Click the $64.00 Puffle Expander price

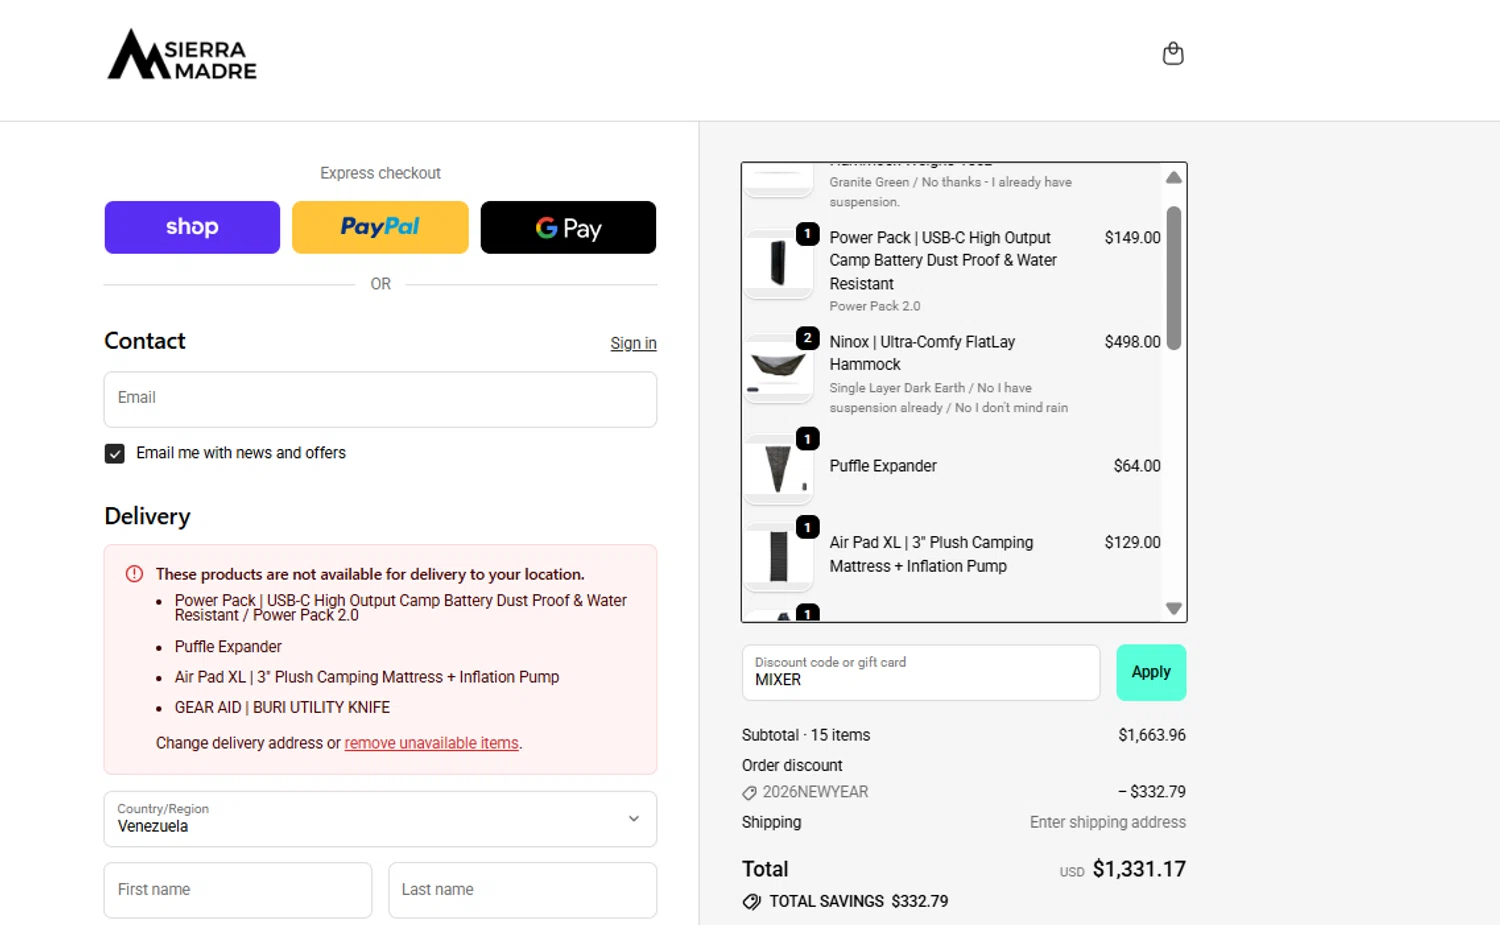click(1137, 466)
